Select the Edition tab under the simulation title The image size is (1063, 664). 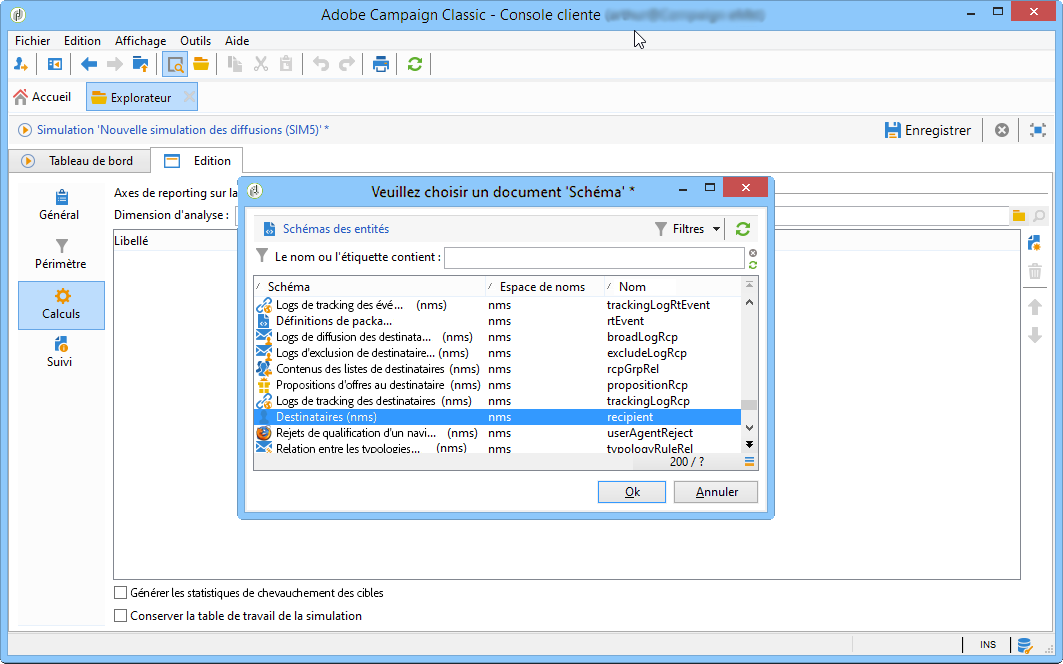[197, 161]
